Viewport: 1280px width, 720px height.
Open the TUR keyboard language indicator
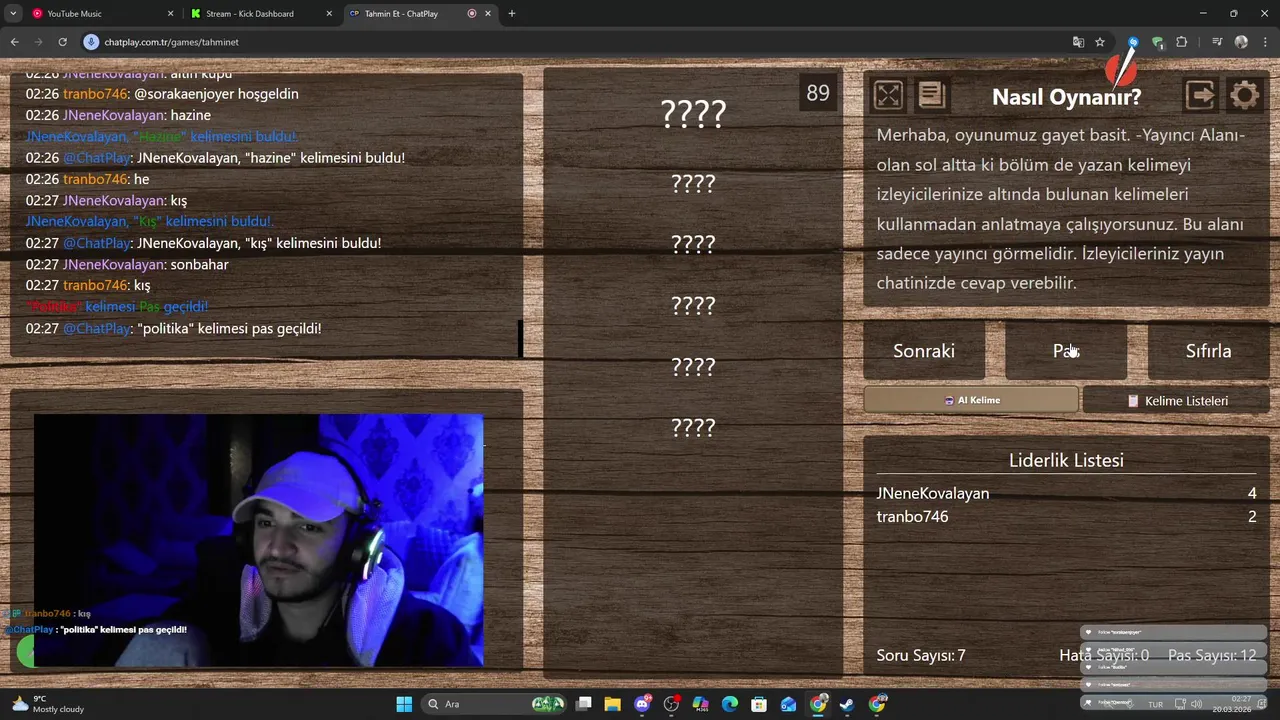1155,704
